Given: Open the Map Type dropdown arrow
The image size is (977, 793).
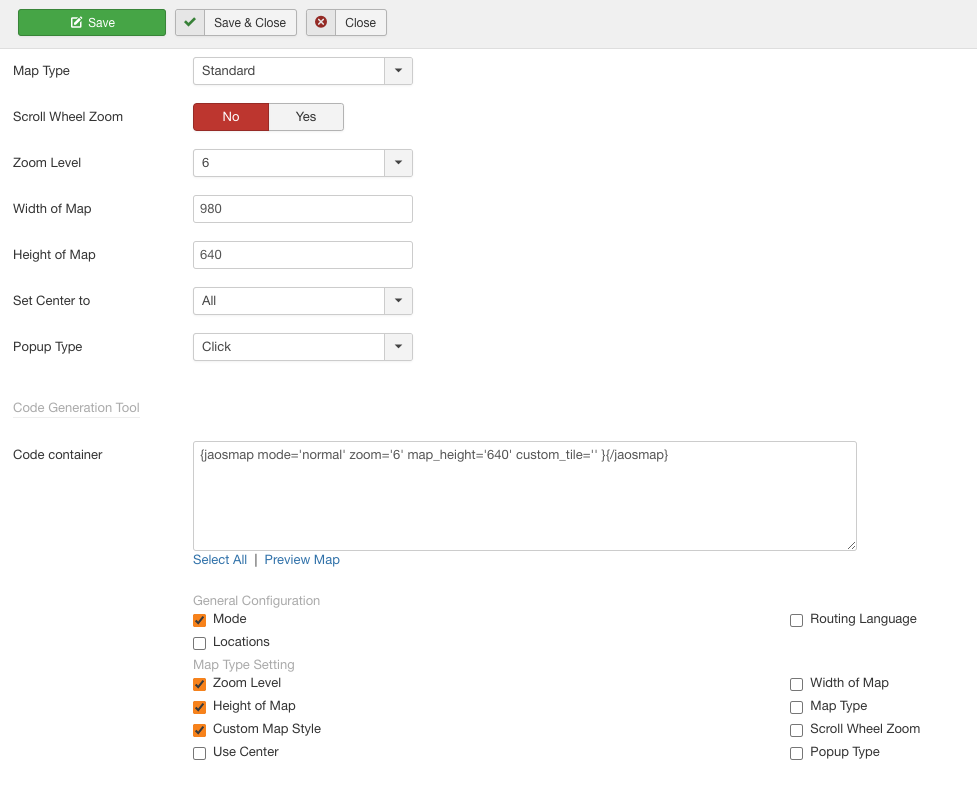Looking at the screenshot, I should 398,71.
